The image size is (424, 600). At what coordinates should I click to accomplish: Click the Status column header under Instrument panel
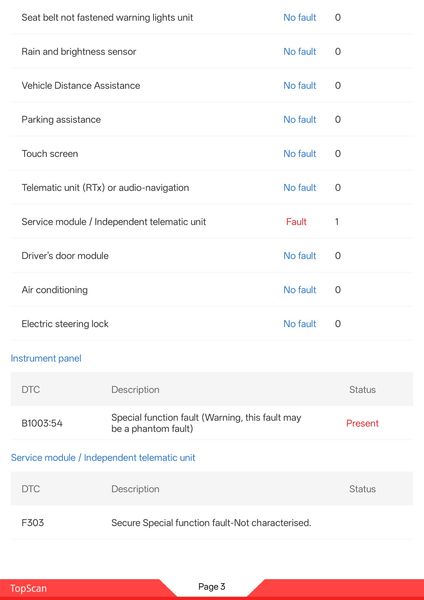362,390
